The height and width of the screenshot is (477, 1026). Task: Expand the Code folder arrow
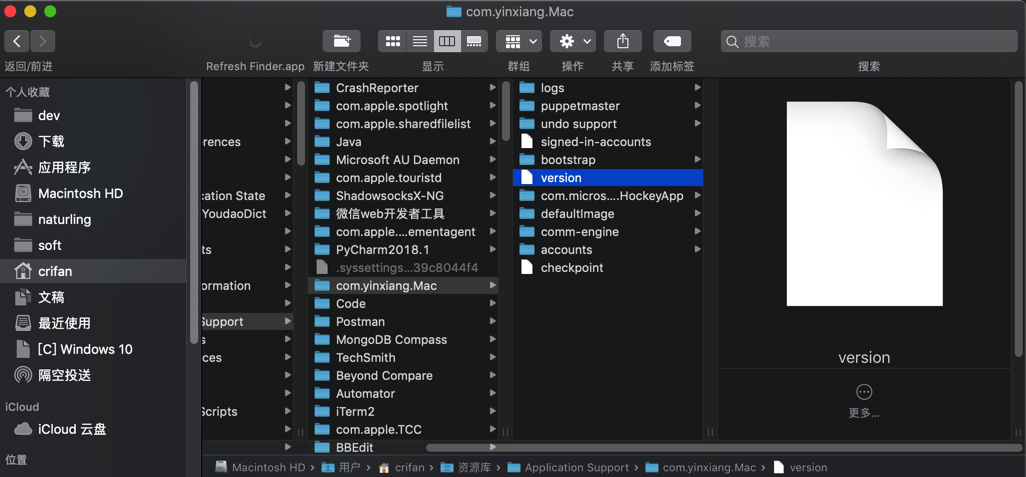click(x=493, y=304)
